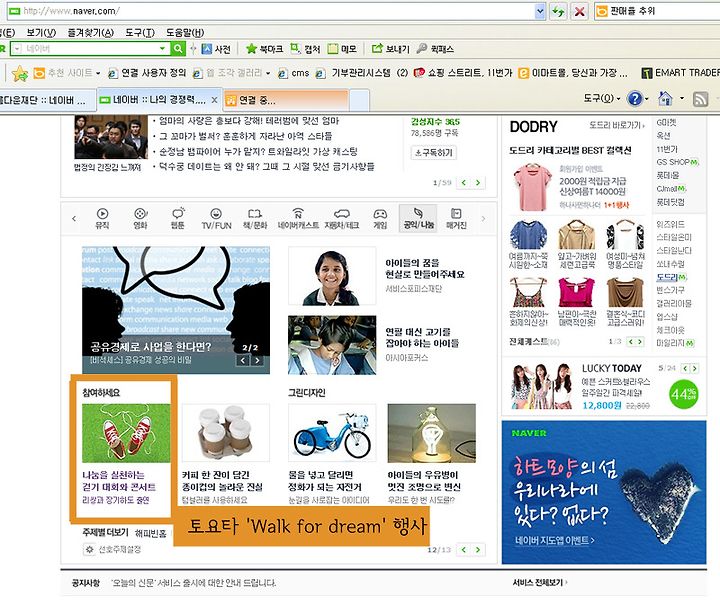This screenshot has width=720, height=605.
Task: Click the blue tricycle thumbnail
Action: [x=332, y=433]
